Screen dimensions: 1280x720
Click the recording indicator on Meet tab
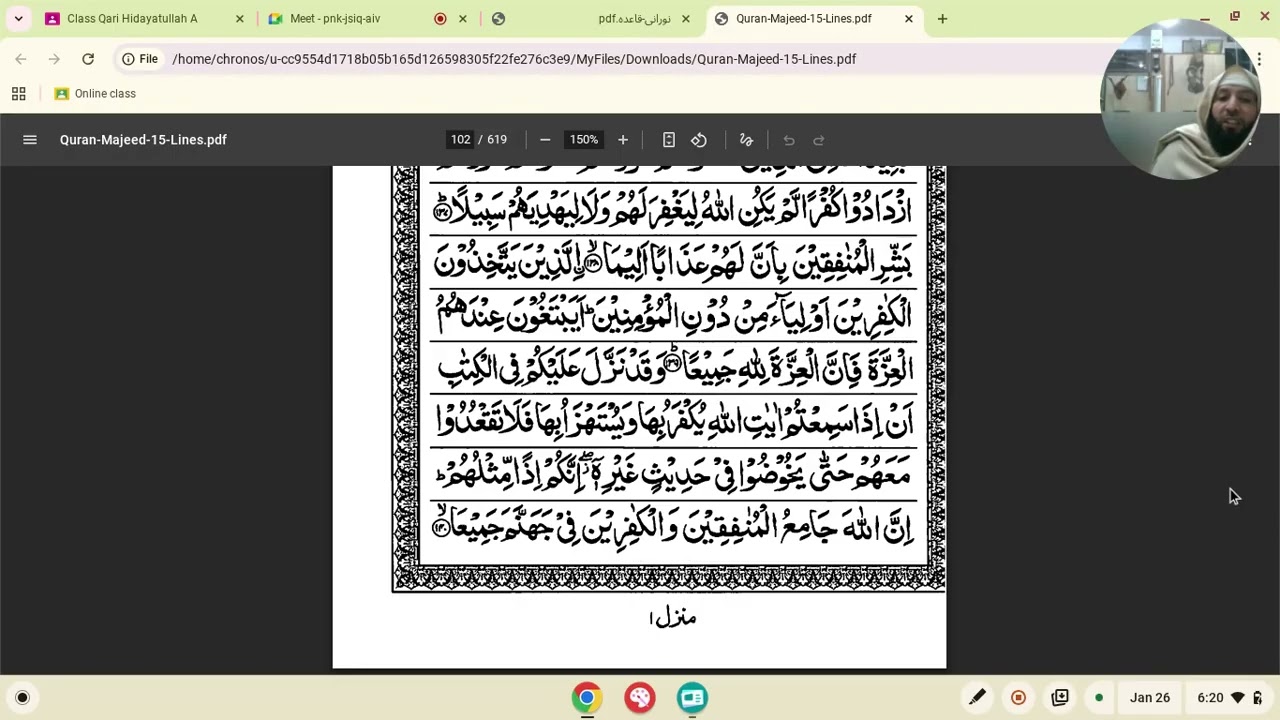pyautogui.click(x=440, y=18)
